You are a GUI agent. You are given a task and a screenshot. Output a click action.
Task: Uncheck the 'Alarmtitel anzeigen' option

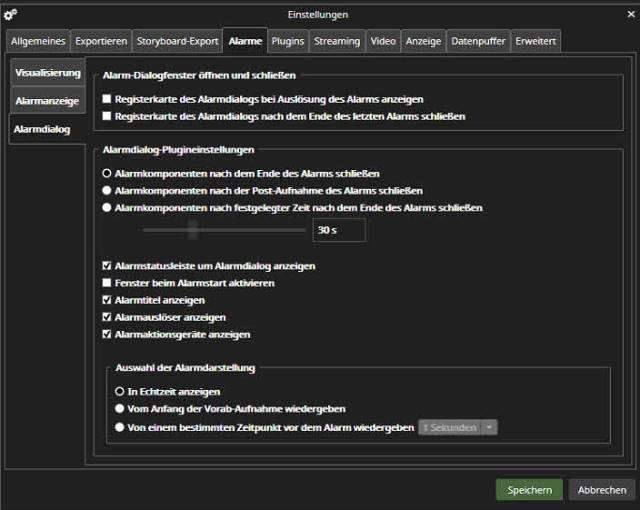[108, 301]
